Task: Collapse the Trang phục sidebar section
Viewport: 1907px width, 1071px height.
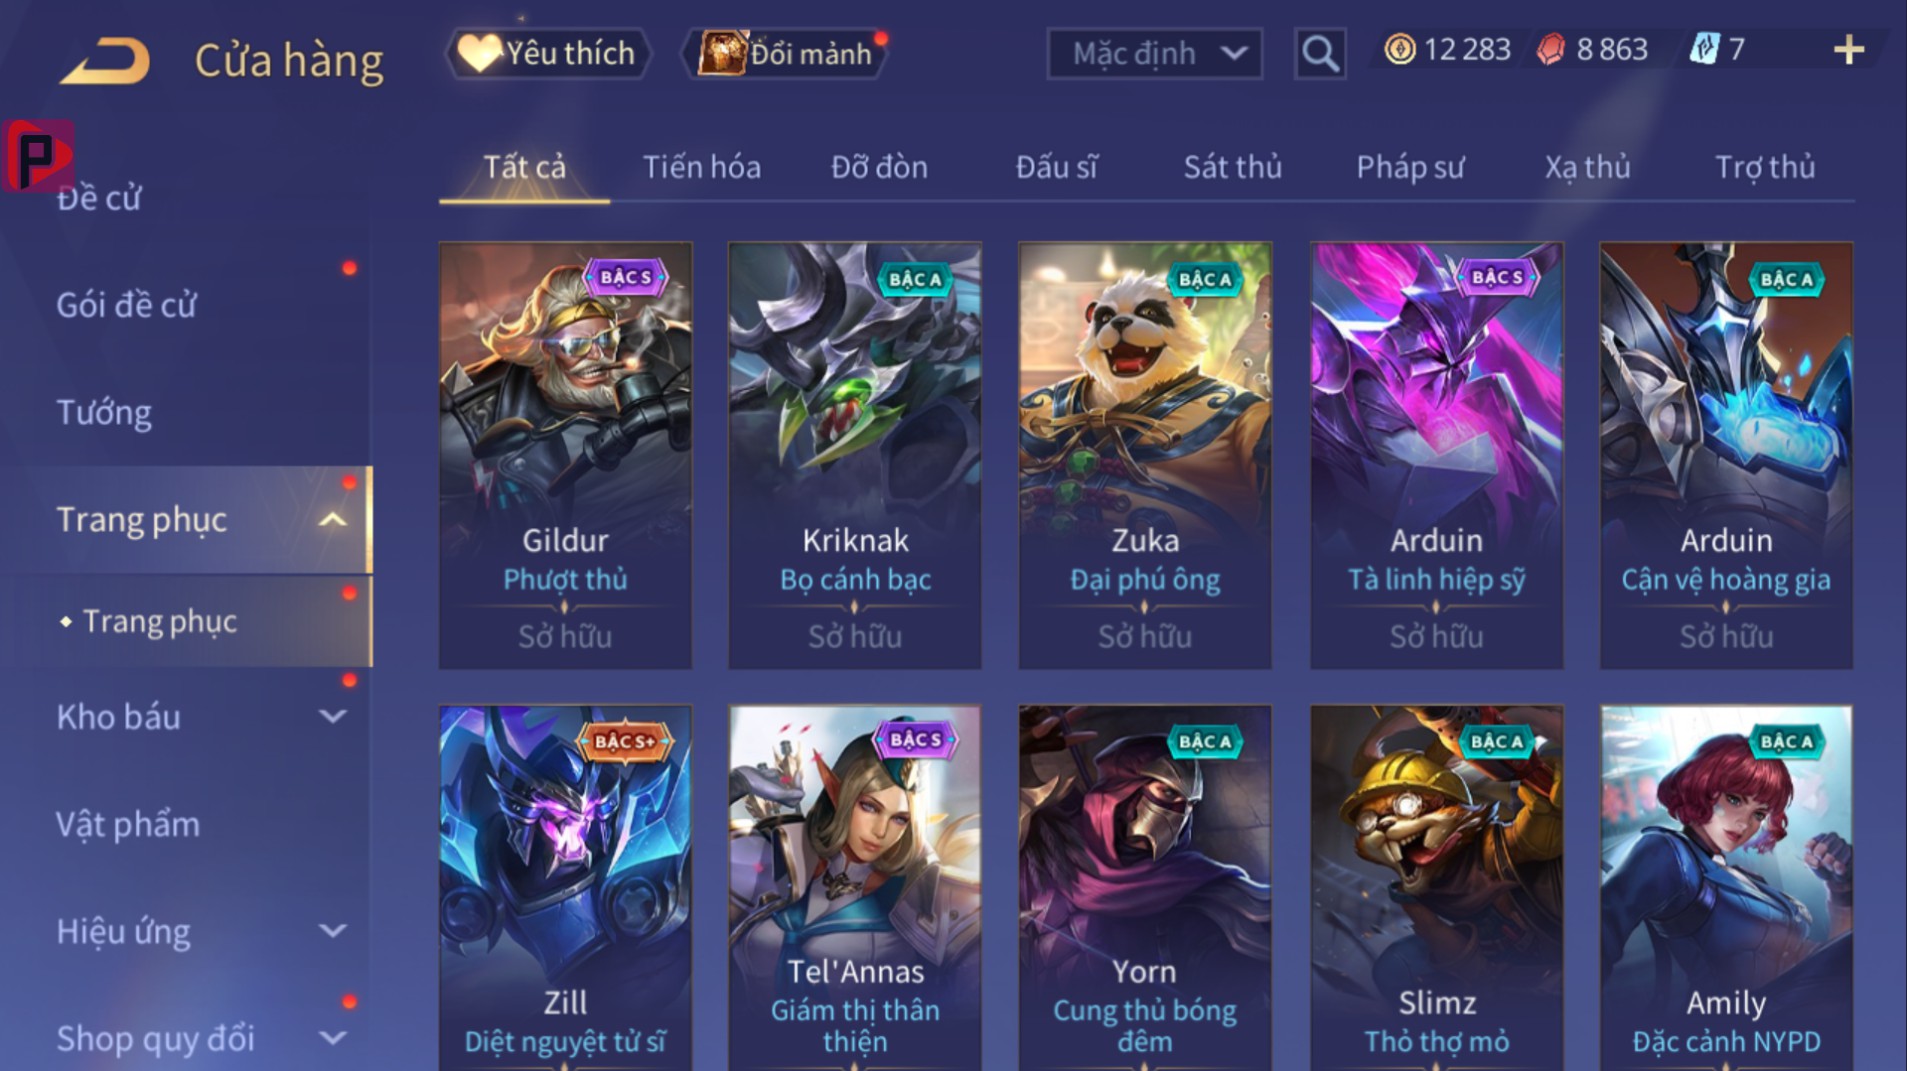Action: [x=332, y=520]
